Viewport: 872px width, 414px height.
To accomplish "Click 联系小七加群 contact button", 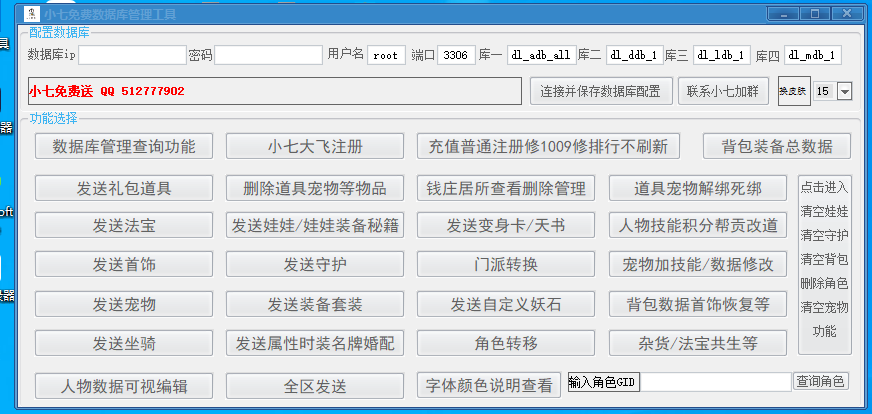I will 723,92.
